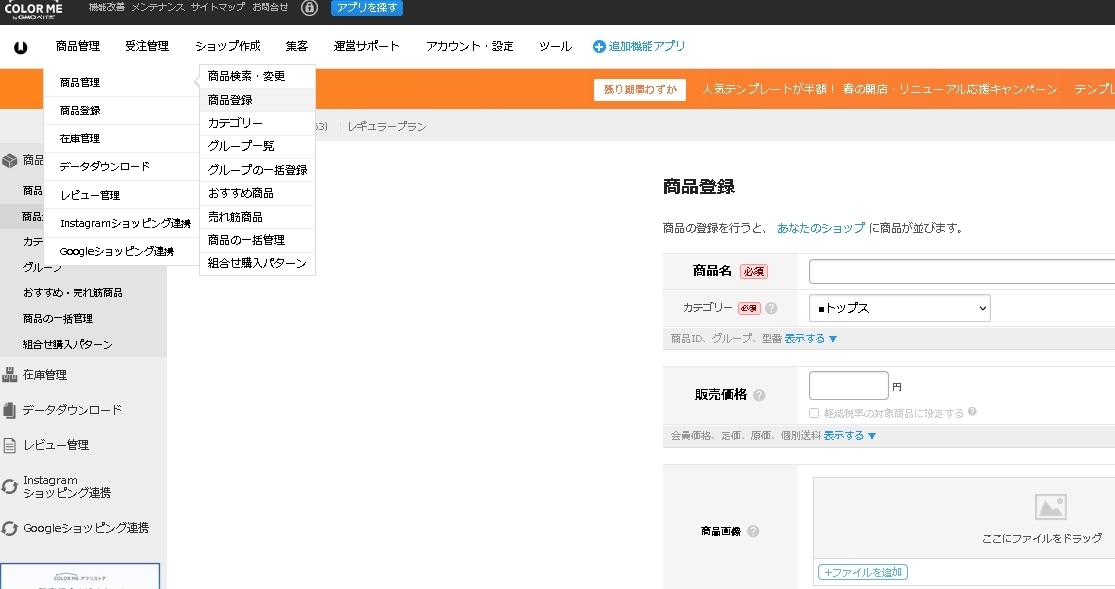This screenshot has width=1115, height=589.
Task: Click help icon next to カテゴリー label
Action: [771, 308]
